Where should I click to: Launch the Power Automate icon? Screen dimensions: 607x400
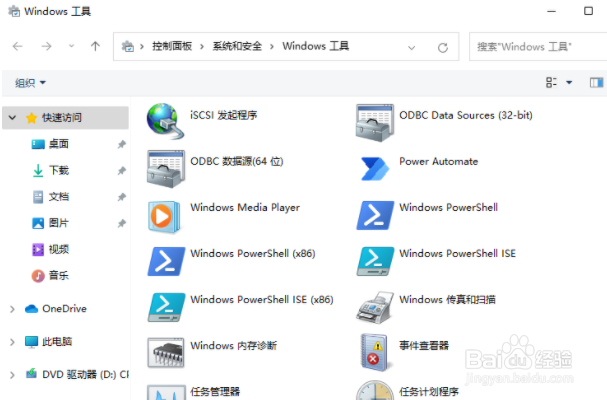pos(375,168)
